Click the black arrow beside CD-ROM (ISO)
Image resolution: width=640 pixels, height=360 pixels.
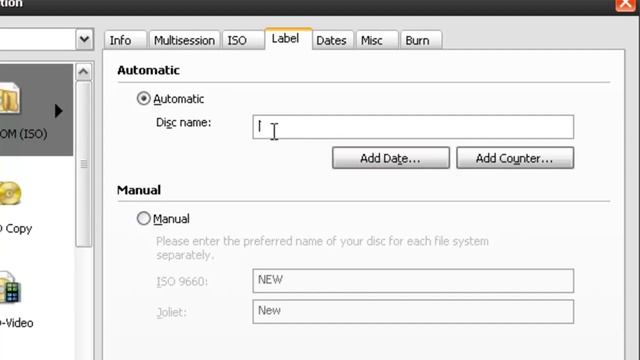[58, 111]
